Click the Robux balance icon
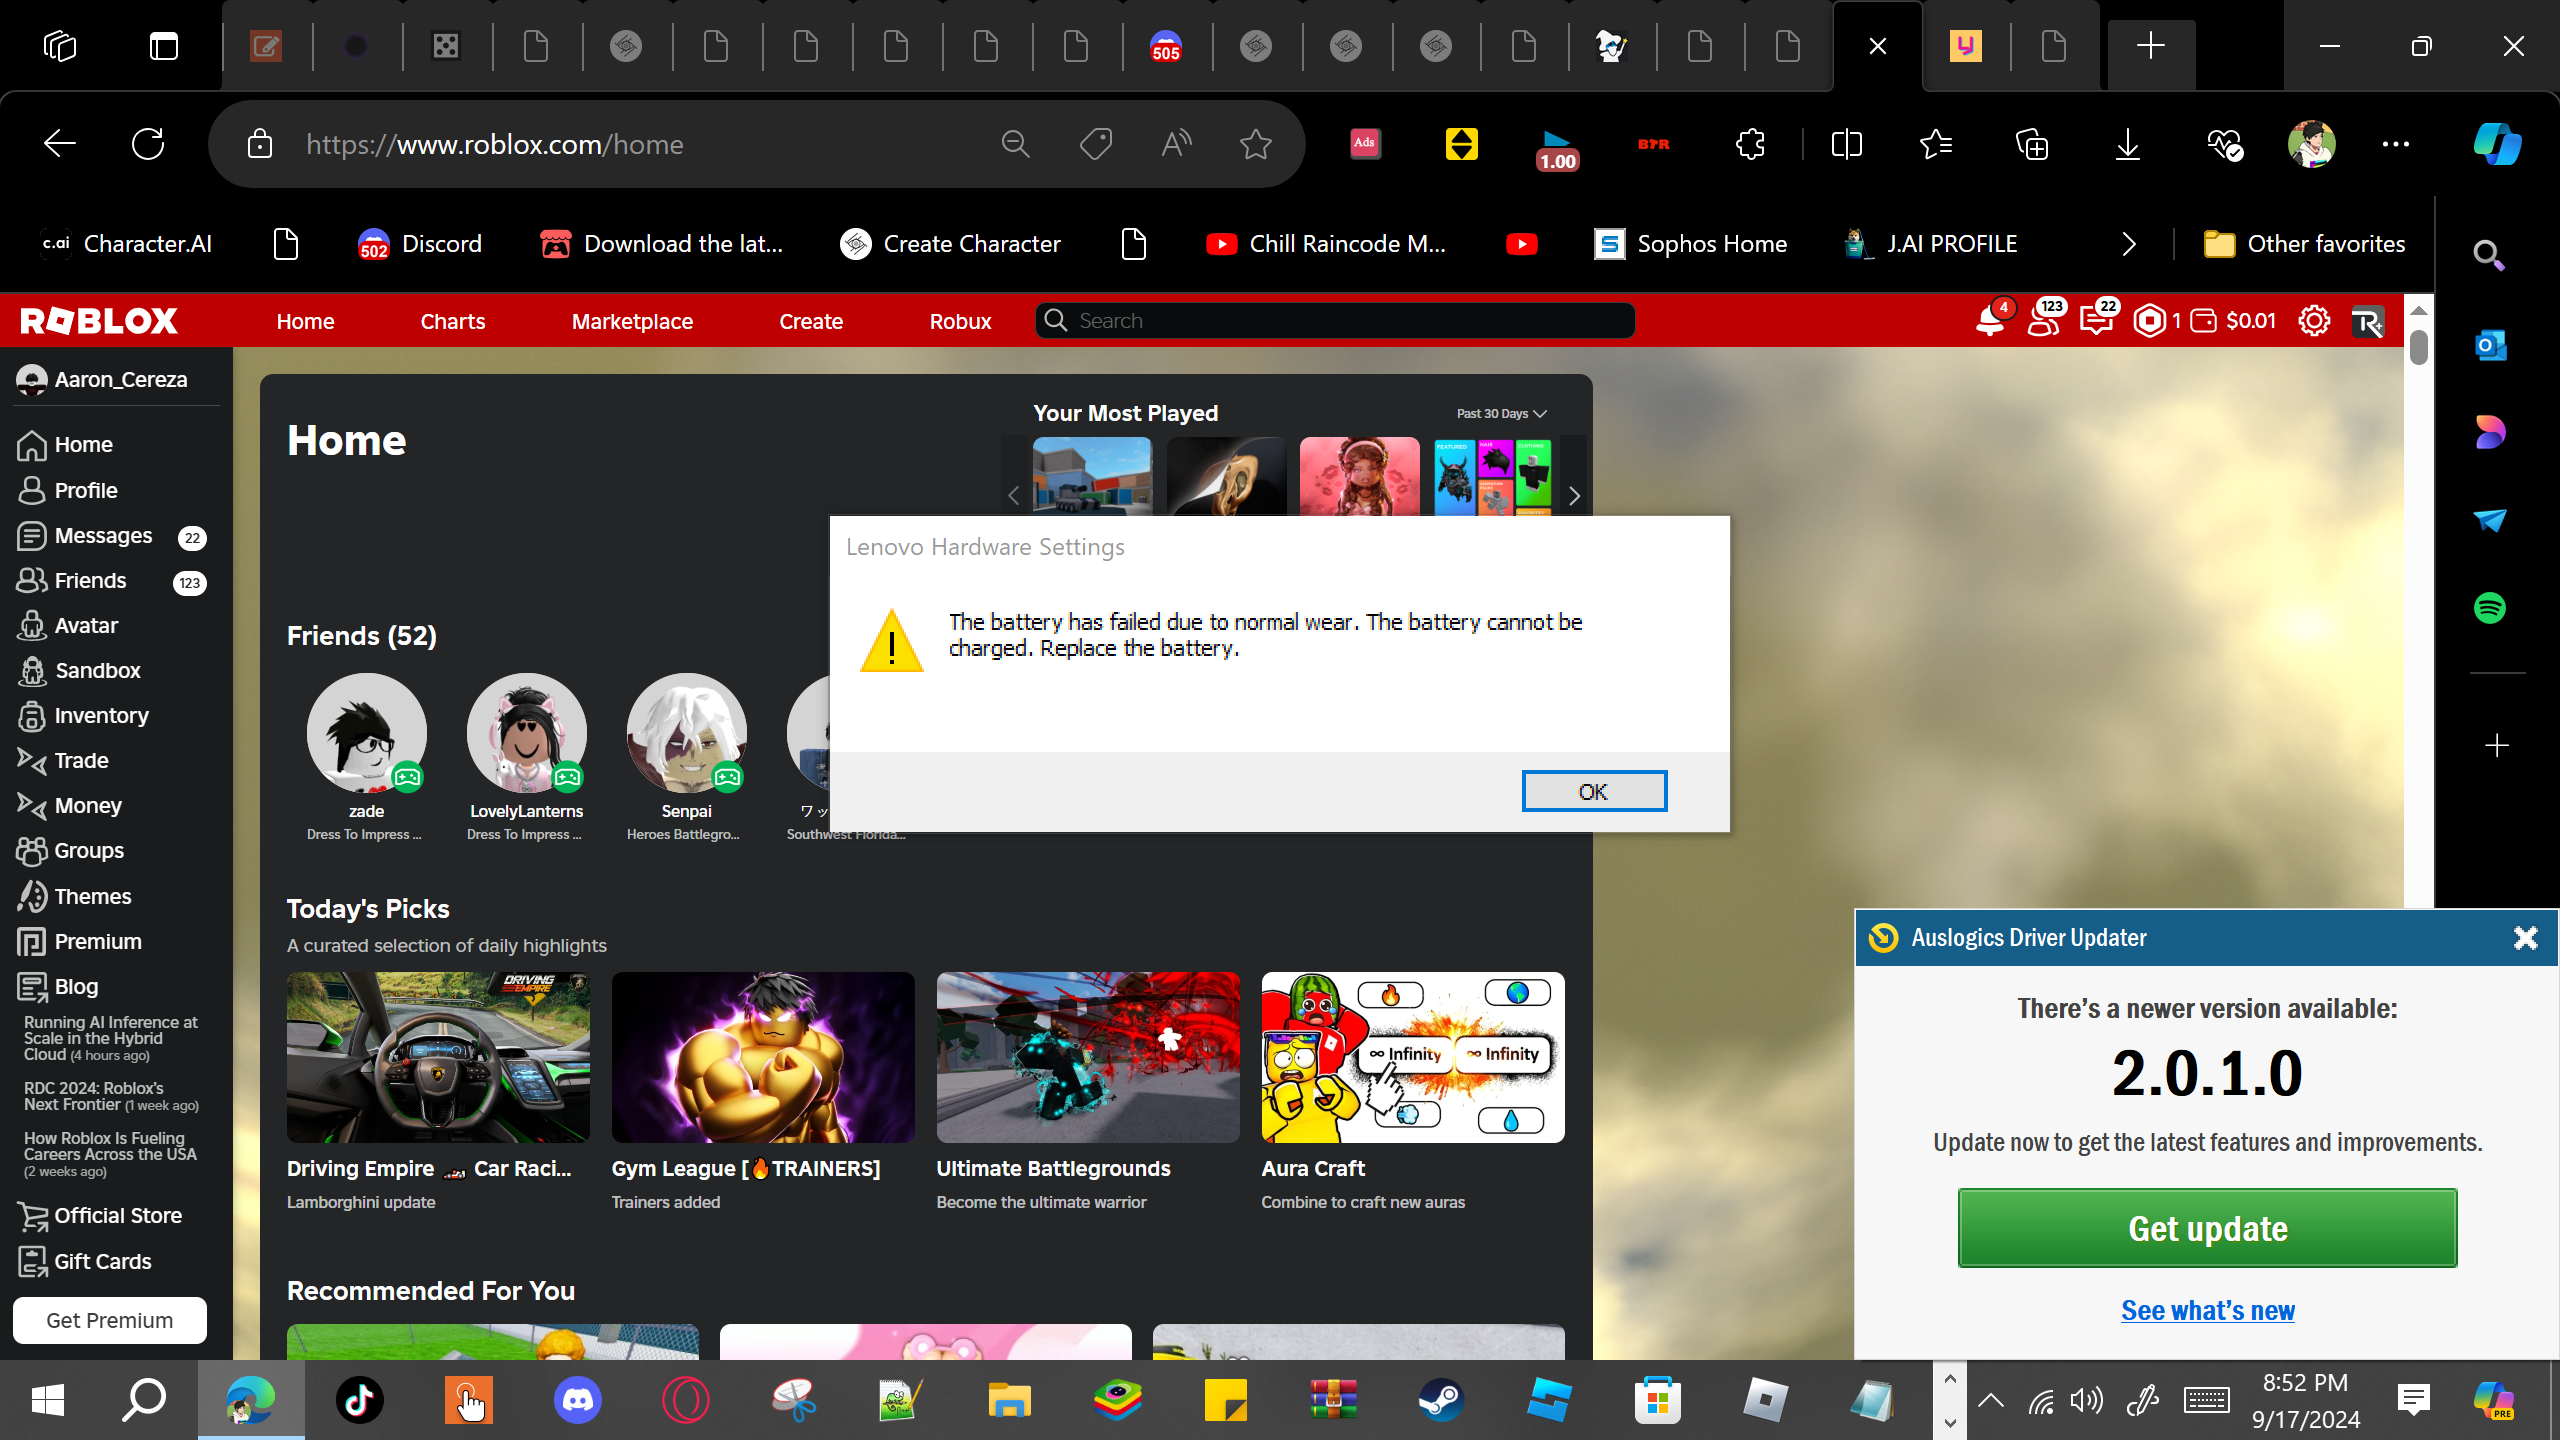Viewport: 2560px width, 1440px height. (x=2149, y=321)
